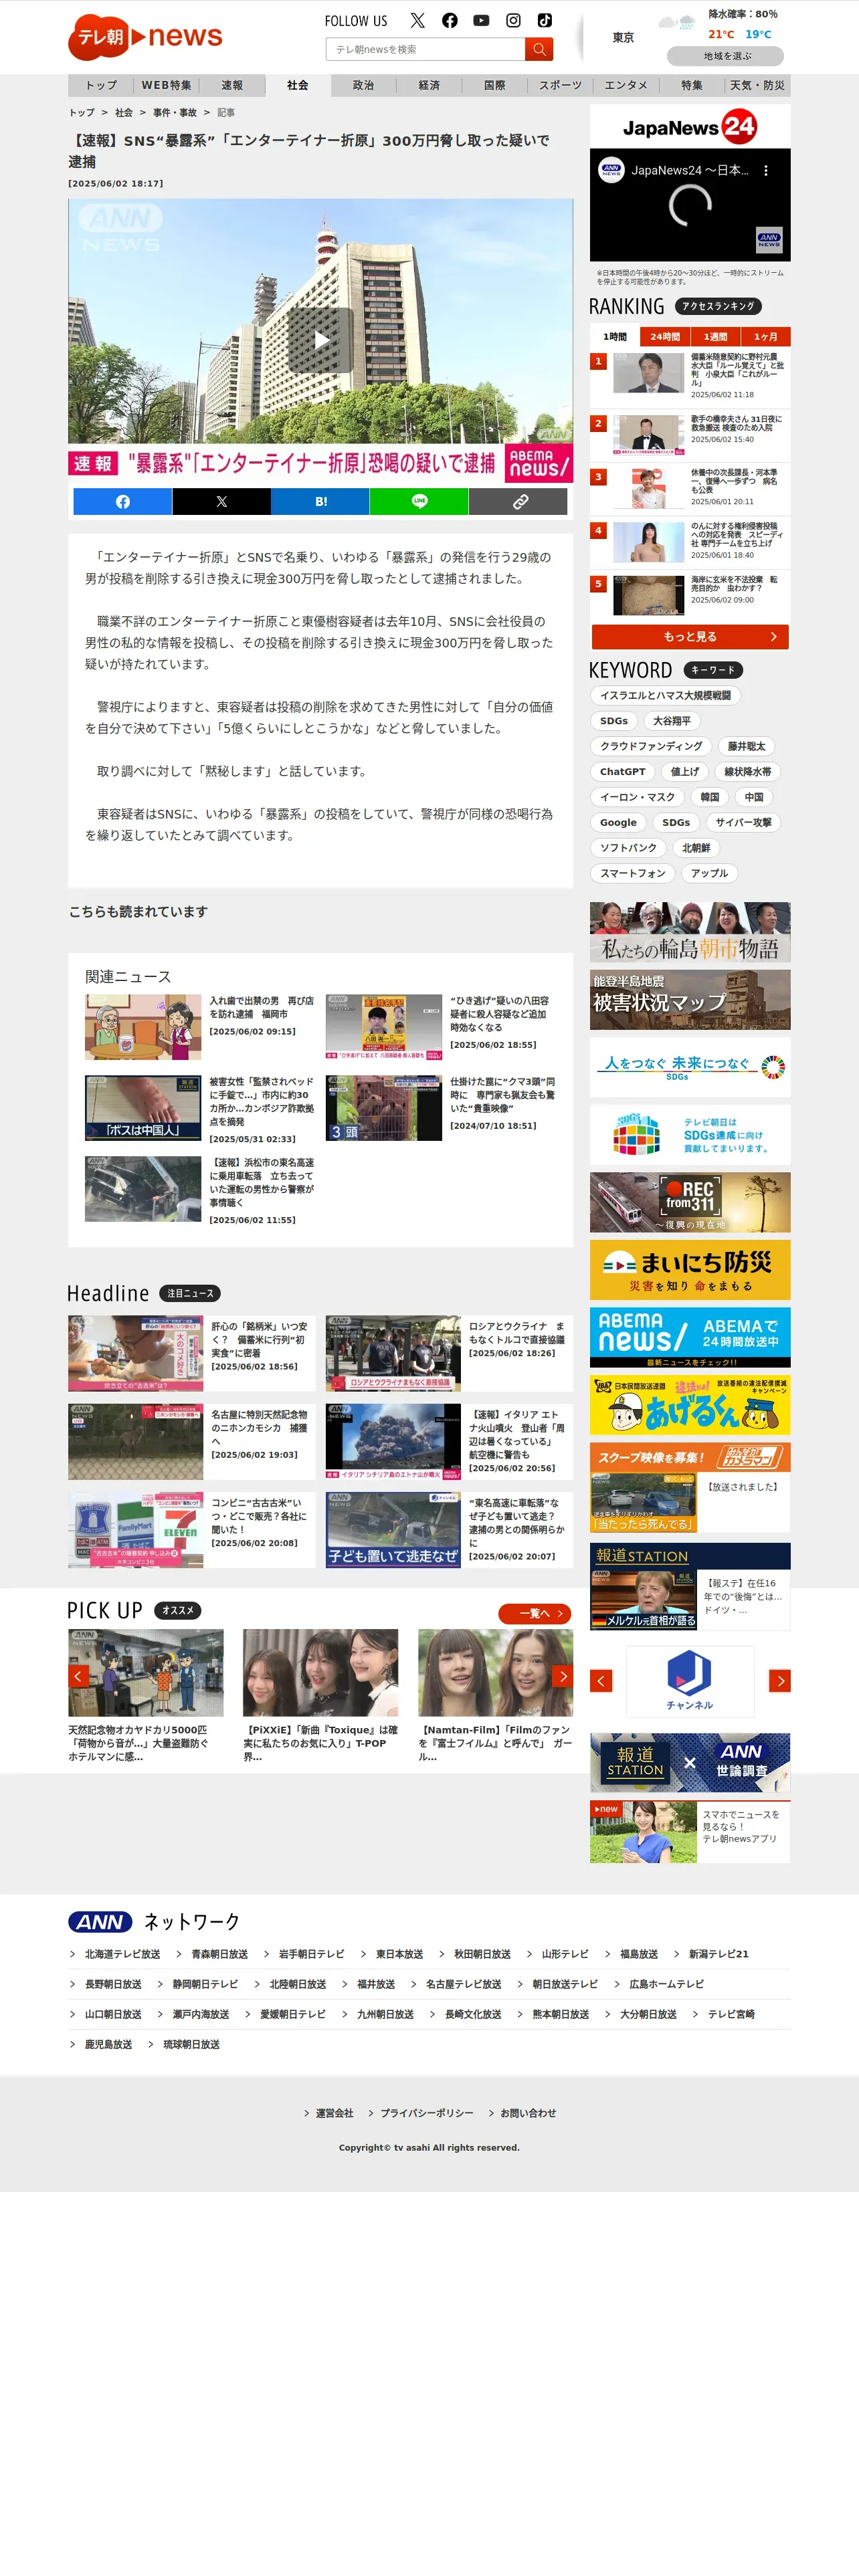Open the REC from311 banner
Screen dimensions: 859x2576
click(x=690, y=1202)
